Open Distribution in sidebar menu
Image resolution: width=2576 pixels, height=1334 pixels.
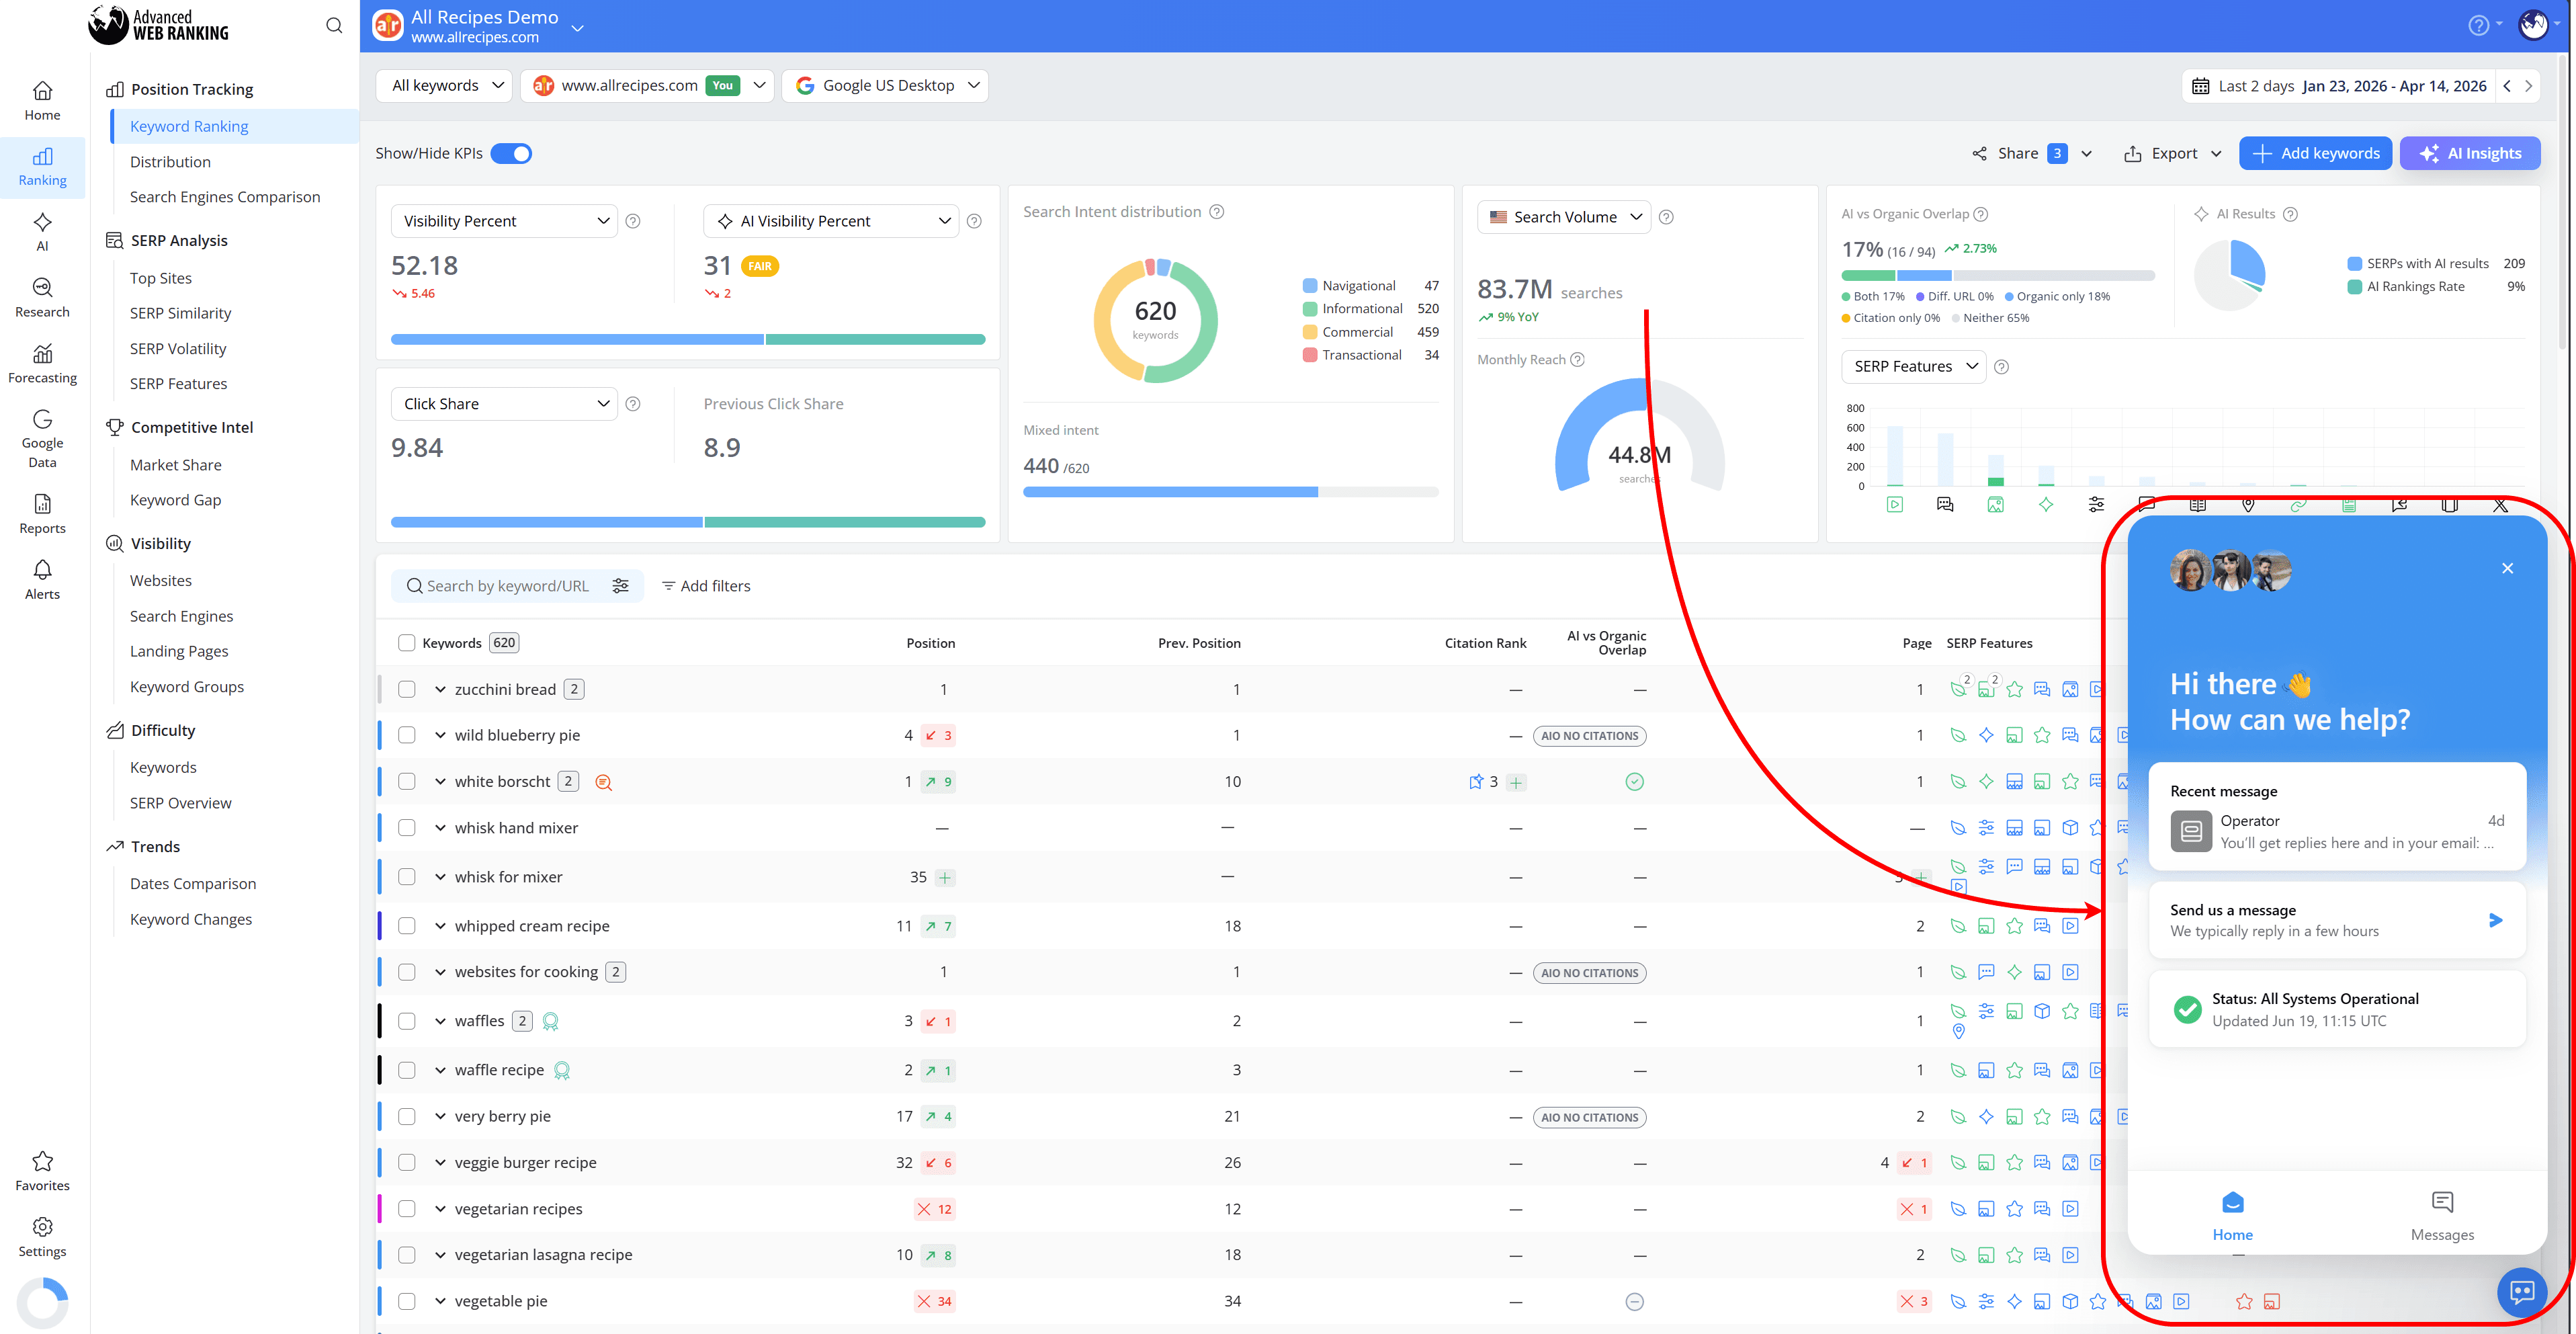point(170,162)
